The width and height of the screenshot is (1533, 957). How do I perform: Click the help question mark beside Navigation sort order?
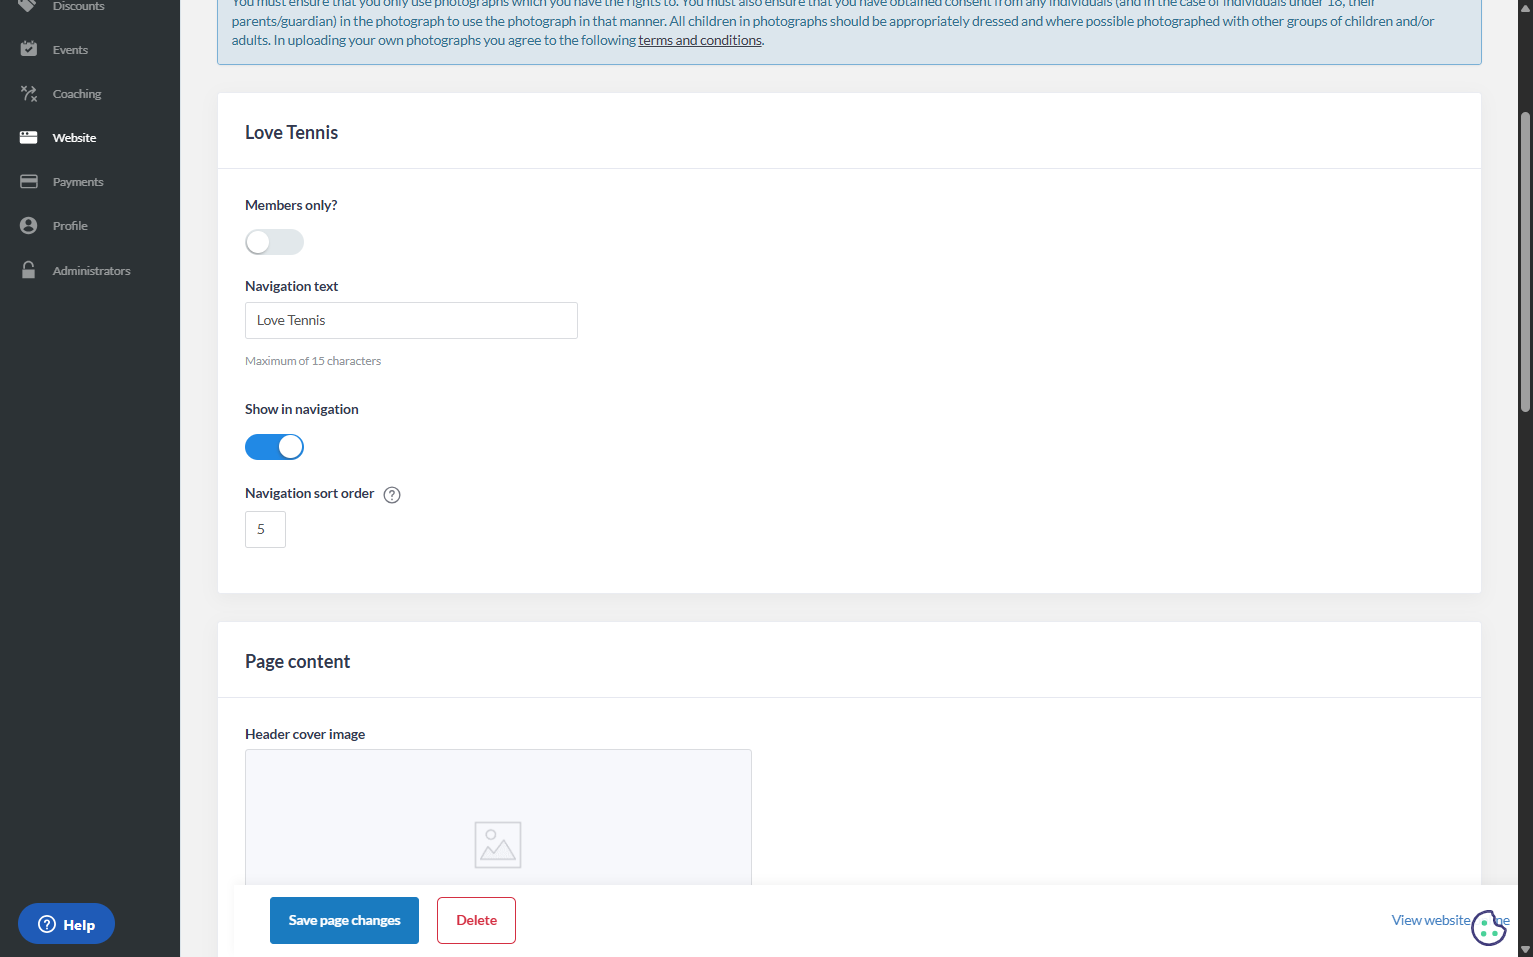pyautogui.click(x=392, y=495)
